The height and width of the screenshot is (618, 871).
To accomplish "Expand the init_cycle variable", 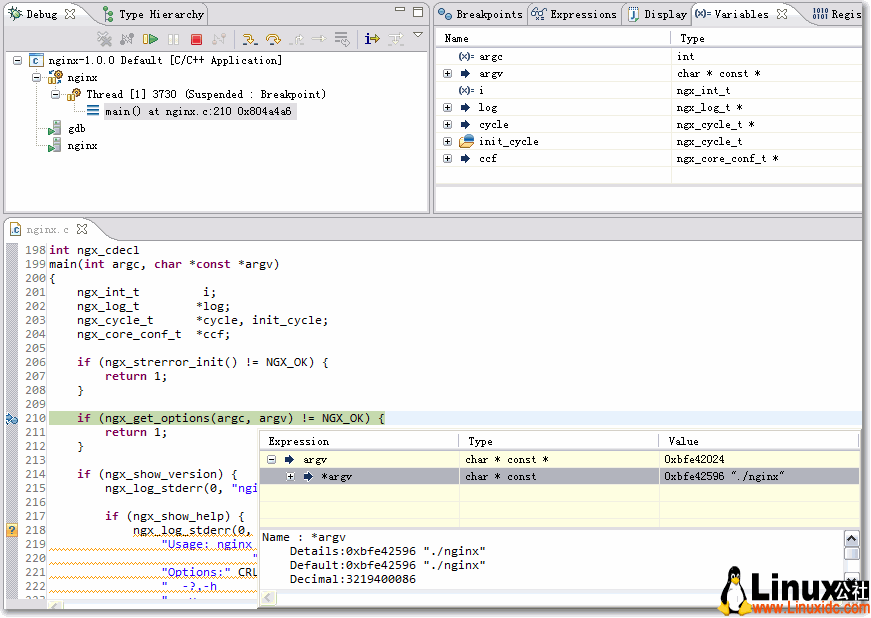I will [448, 142].
